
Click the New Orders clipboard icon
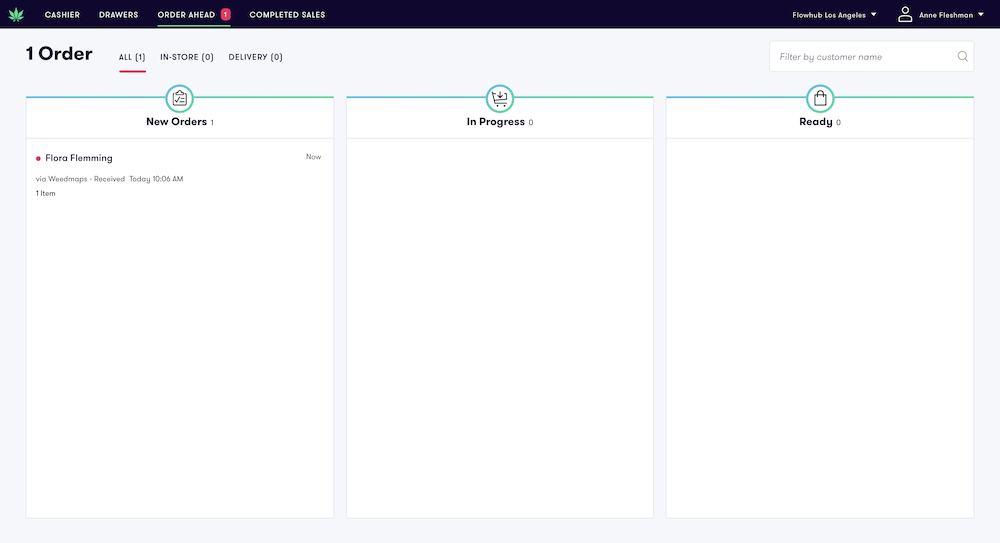pyautogui.click(x=180, y=98)
